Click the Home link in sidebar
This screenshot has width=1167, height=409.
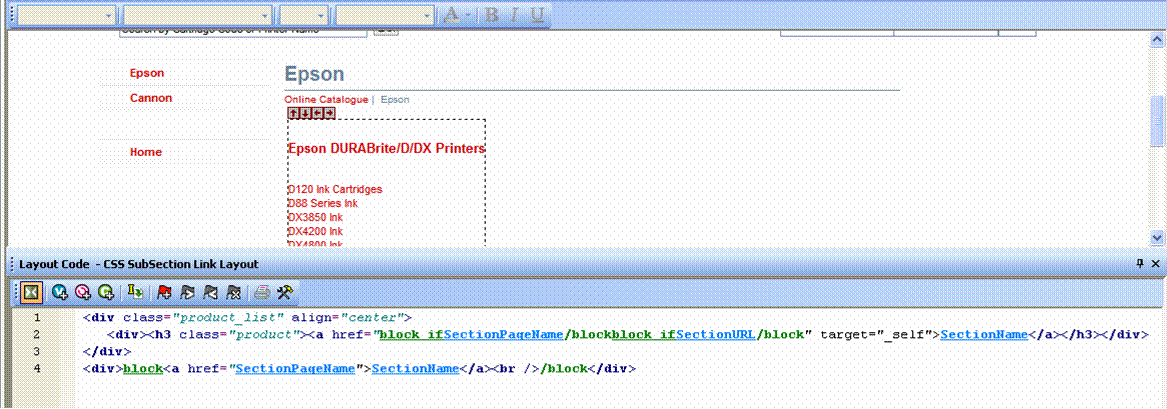[x=146, y=152]
